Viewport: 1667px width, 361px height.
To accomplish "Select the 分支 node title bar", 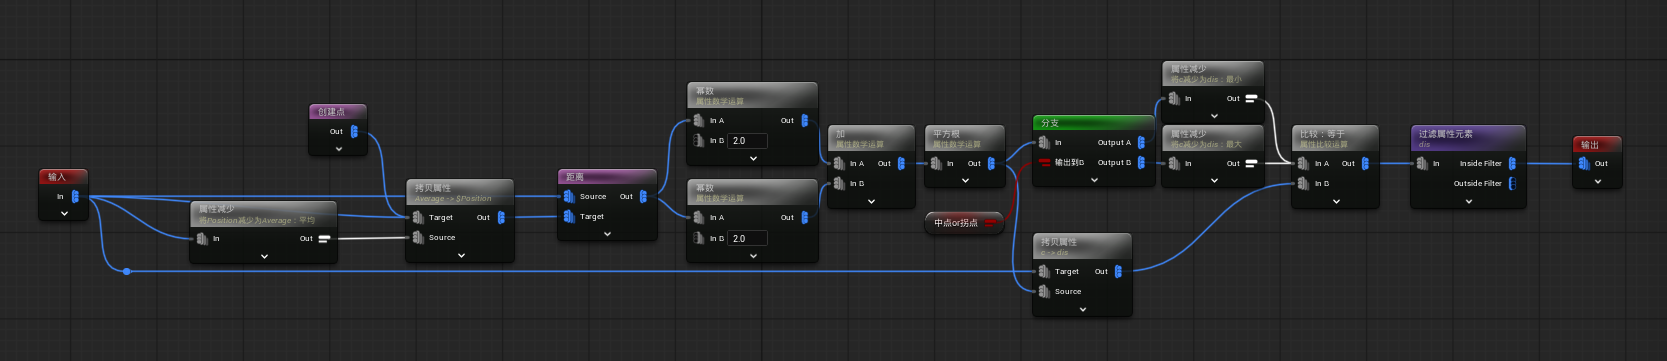I will (x=1093, y=122).
